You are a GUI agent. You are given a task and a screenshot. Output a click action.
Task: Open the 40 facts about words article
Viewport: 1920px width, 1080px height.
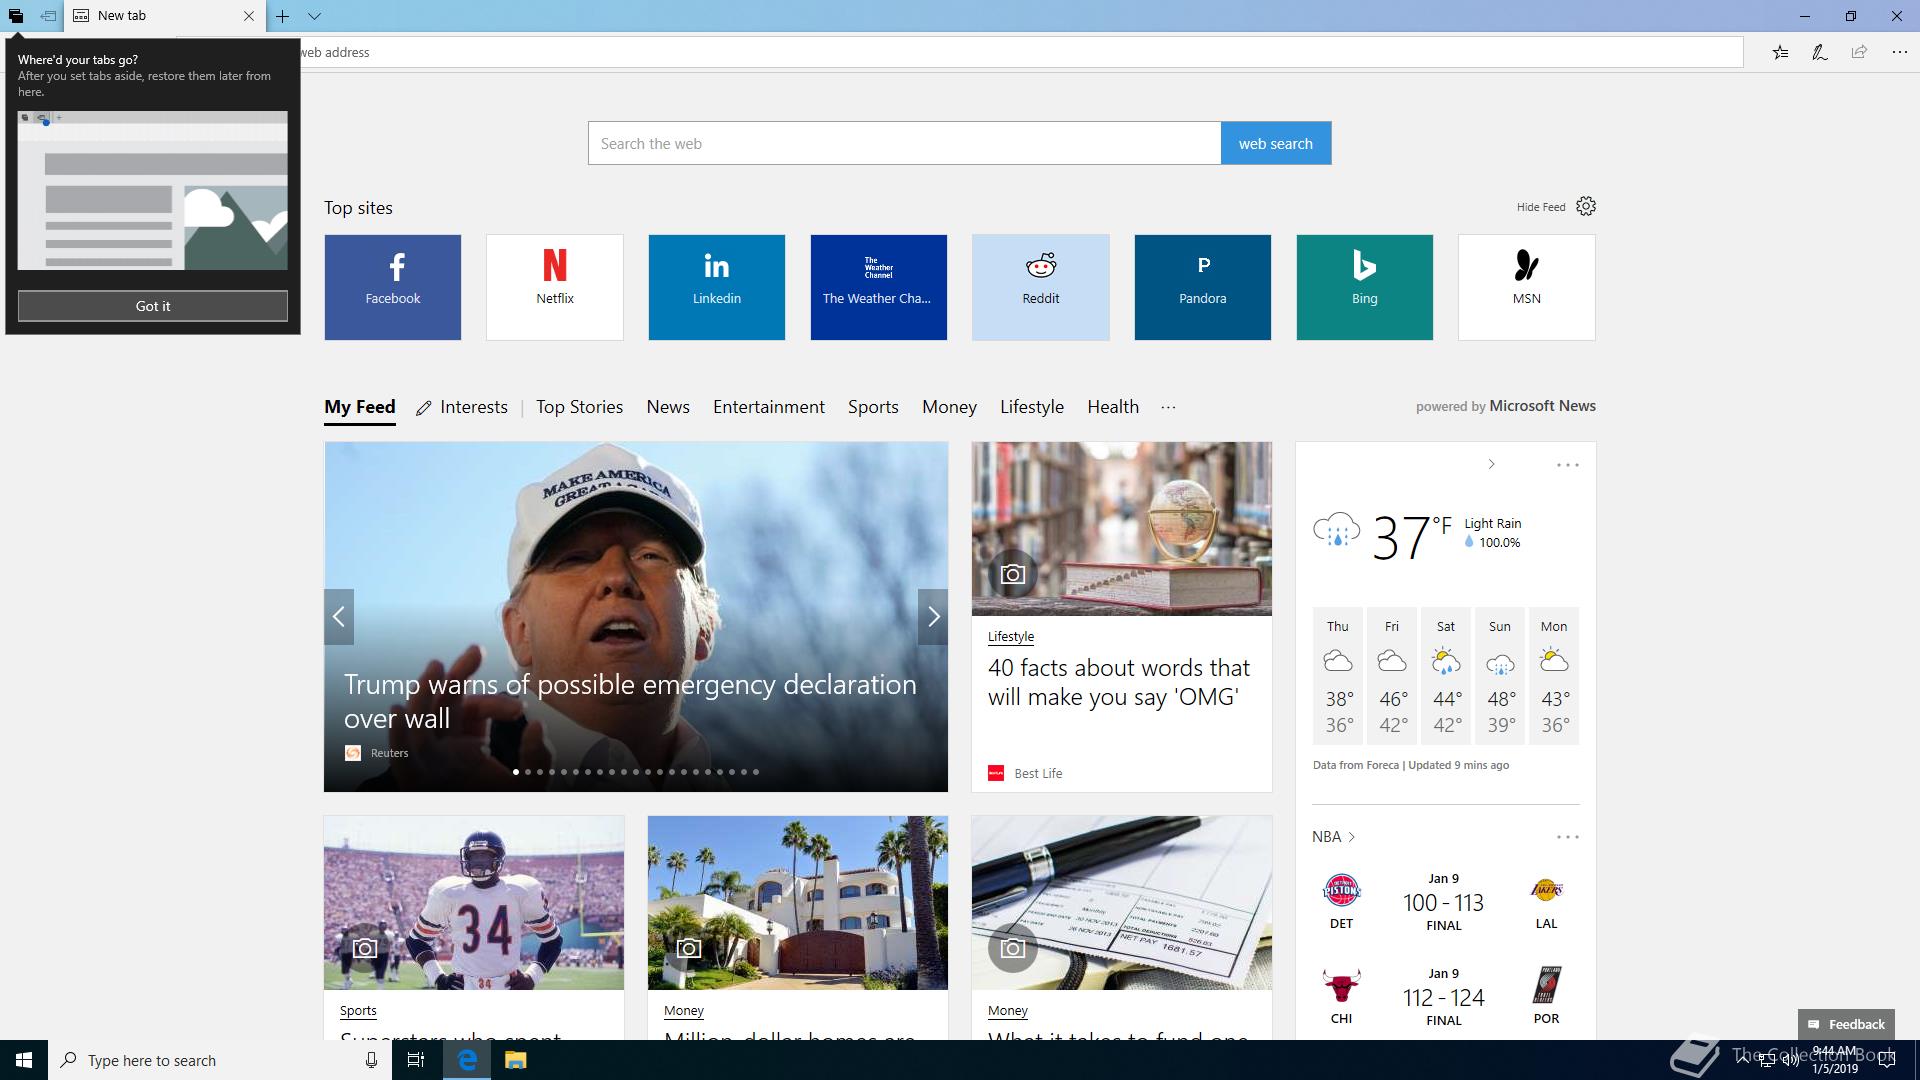point(1119,682)
